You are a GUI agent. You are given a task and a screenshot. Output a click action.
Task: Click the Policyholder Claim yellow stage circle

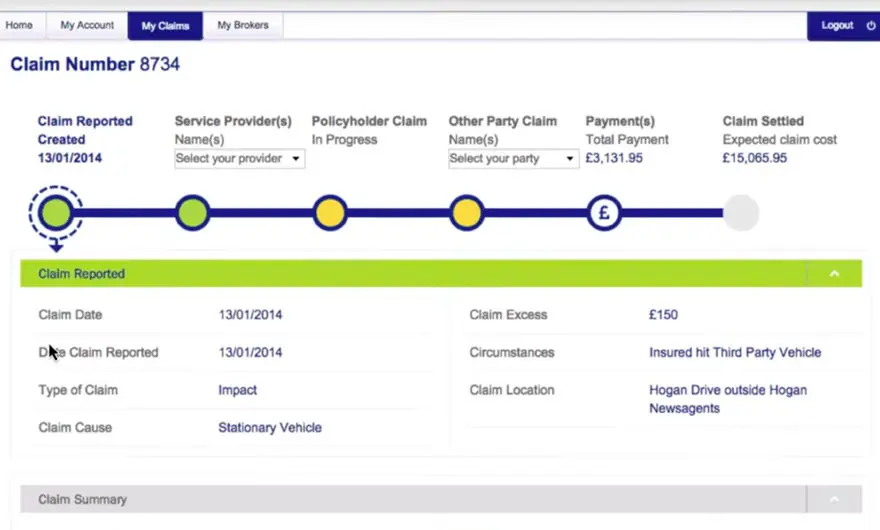click(x=330, y=212)
